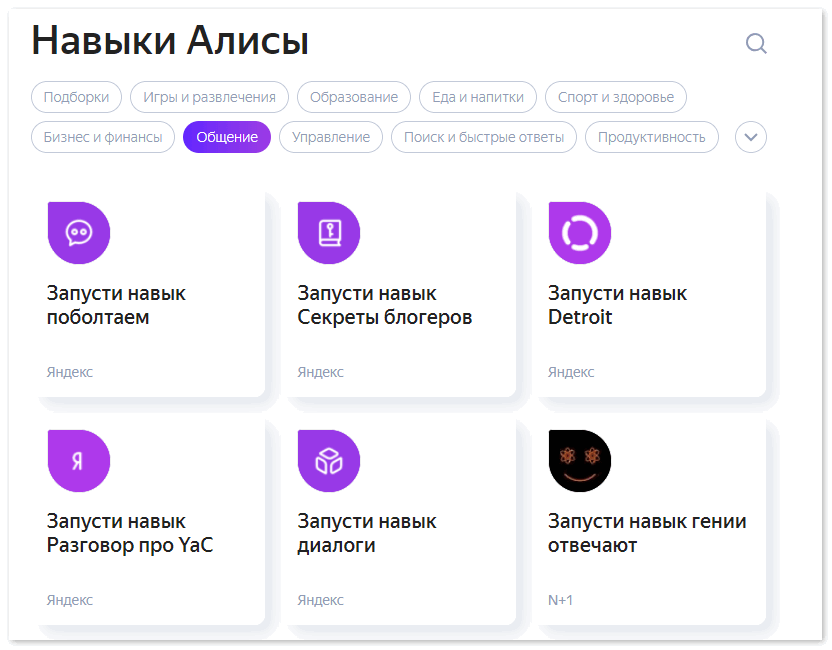Click the search magnifier icon
This screenshot has height=650, width=832.
756,43
